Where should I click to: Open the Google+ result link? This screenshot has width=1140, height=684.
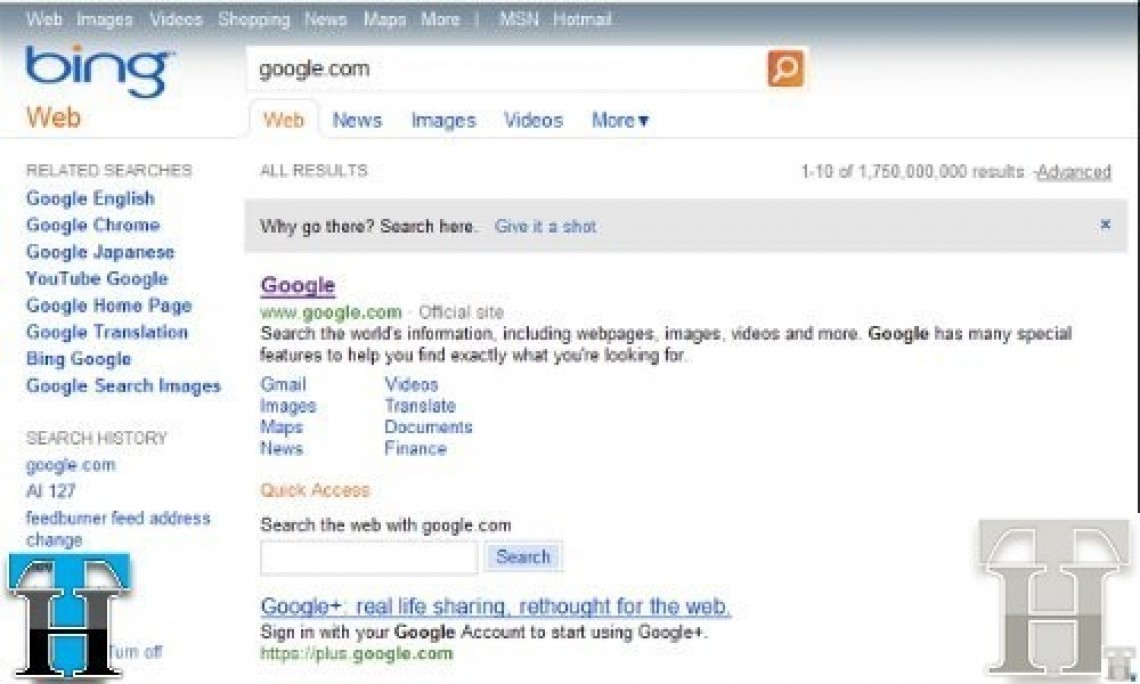click(x=496, y=606)
